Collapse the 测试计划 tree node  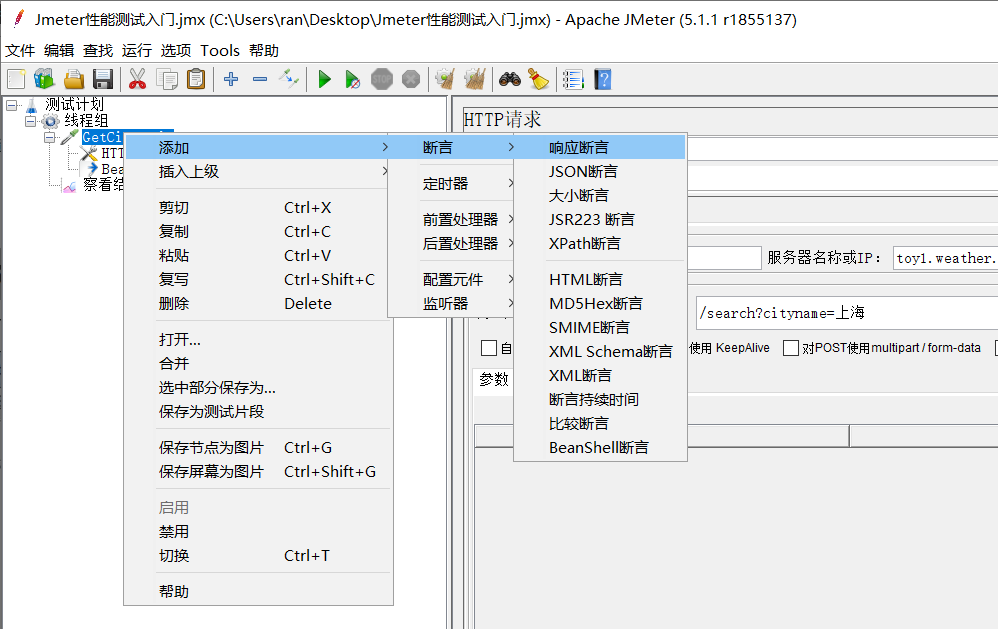click(x=11, y=105)
